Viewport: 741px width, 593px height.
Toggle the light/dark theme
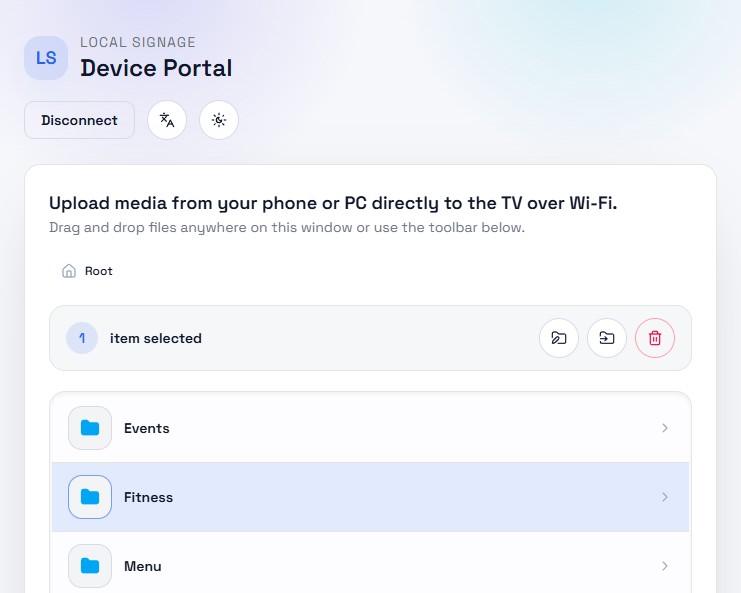(219, 120)
